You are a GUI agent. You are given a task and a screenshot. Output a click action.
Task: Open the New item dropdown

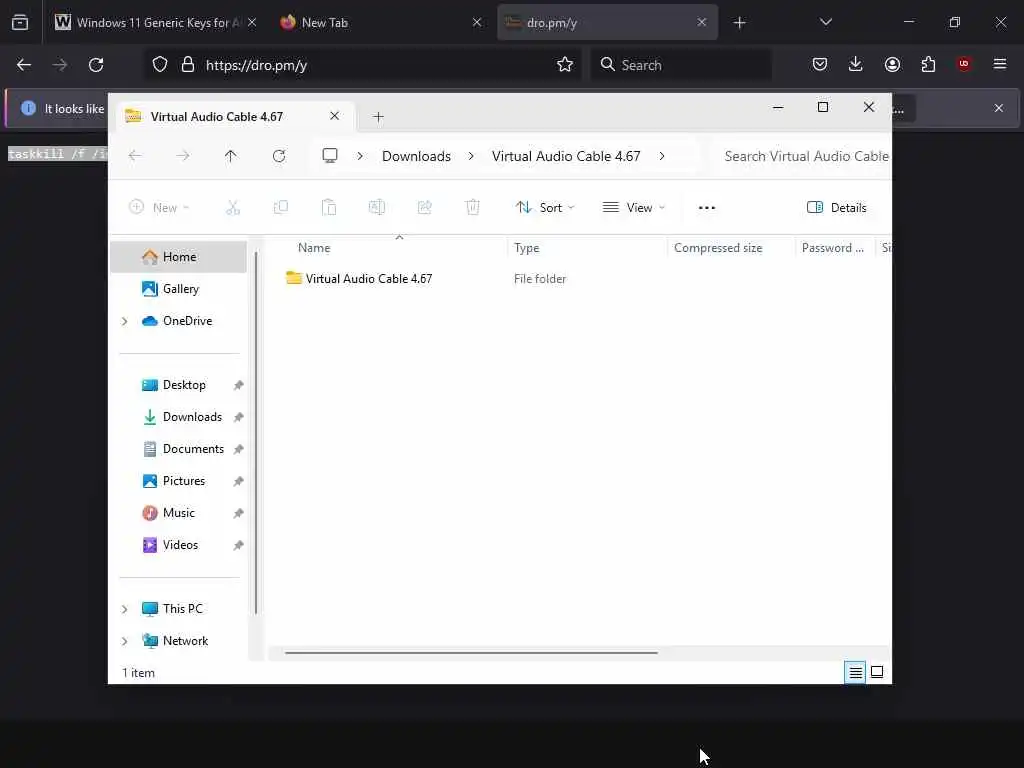(159, 208)
